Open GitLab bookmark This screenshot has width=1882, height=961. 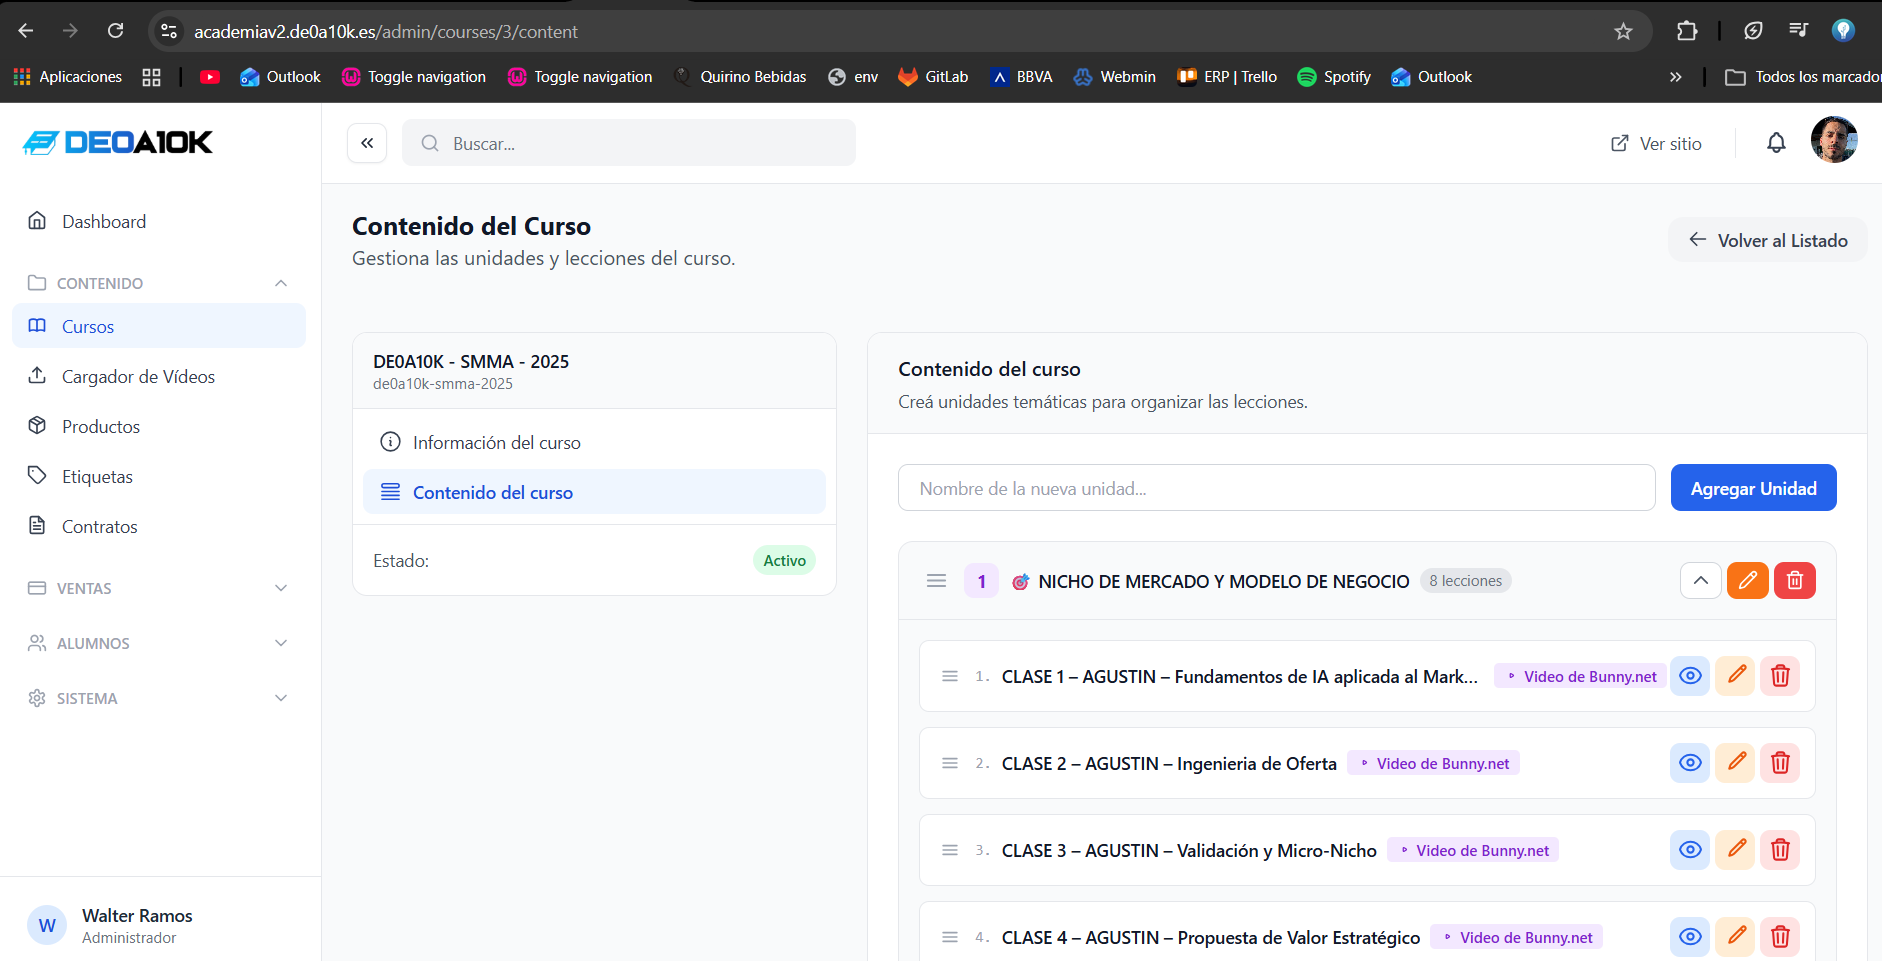pyautogui.click(x=933, y=77)
